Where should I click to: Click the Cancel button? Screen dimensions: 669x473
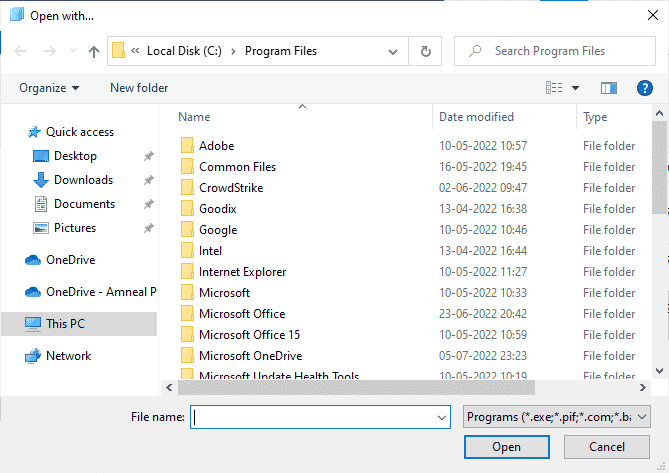(607, 447)
